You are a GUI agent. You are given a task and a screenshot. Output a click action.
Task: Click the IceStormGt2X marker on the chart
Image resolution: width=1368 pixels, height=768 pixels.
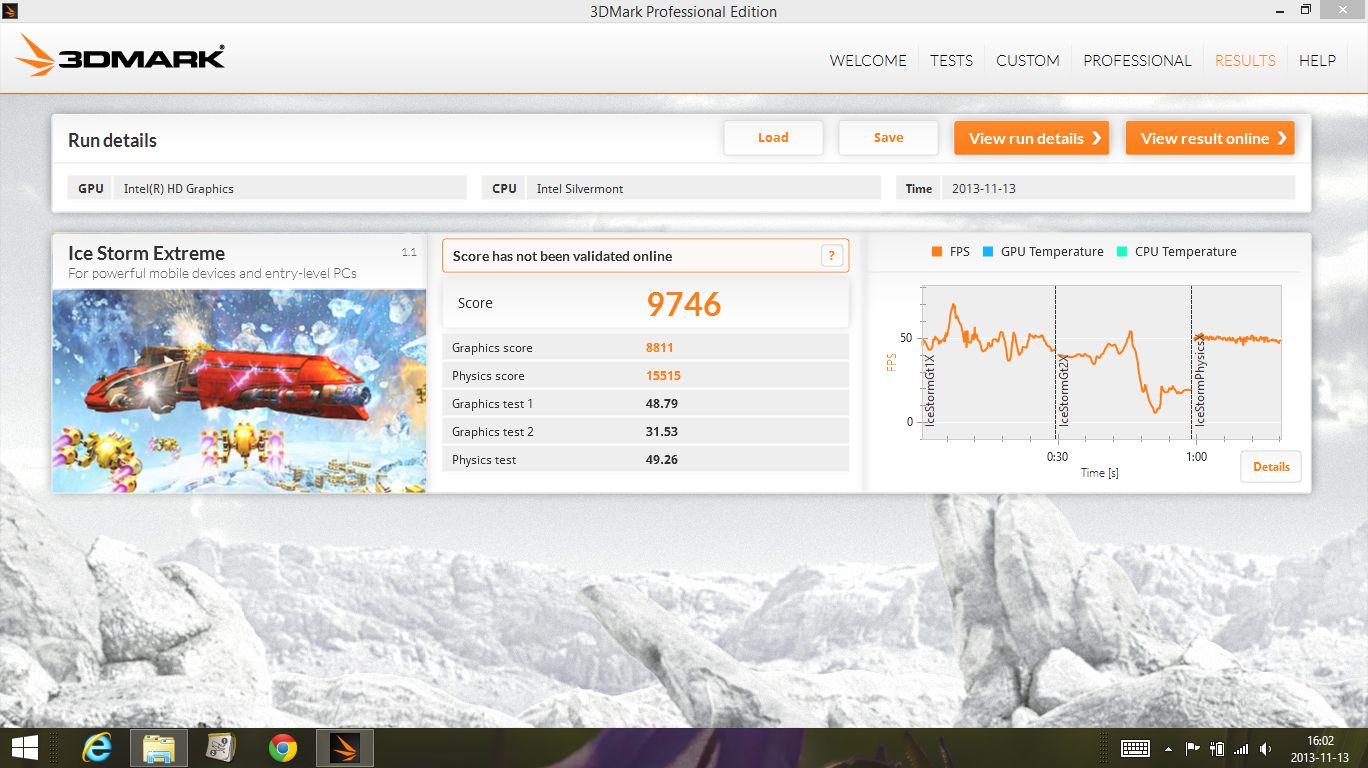point(1063,391)
